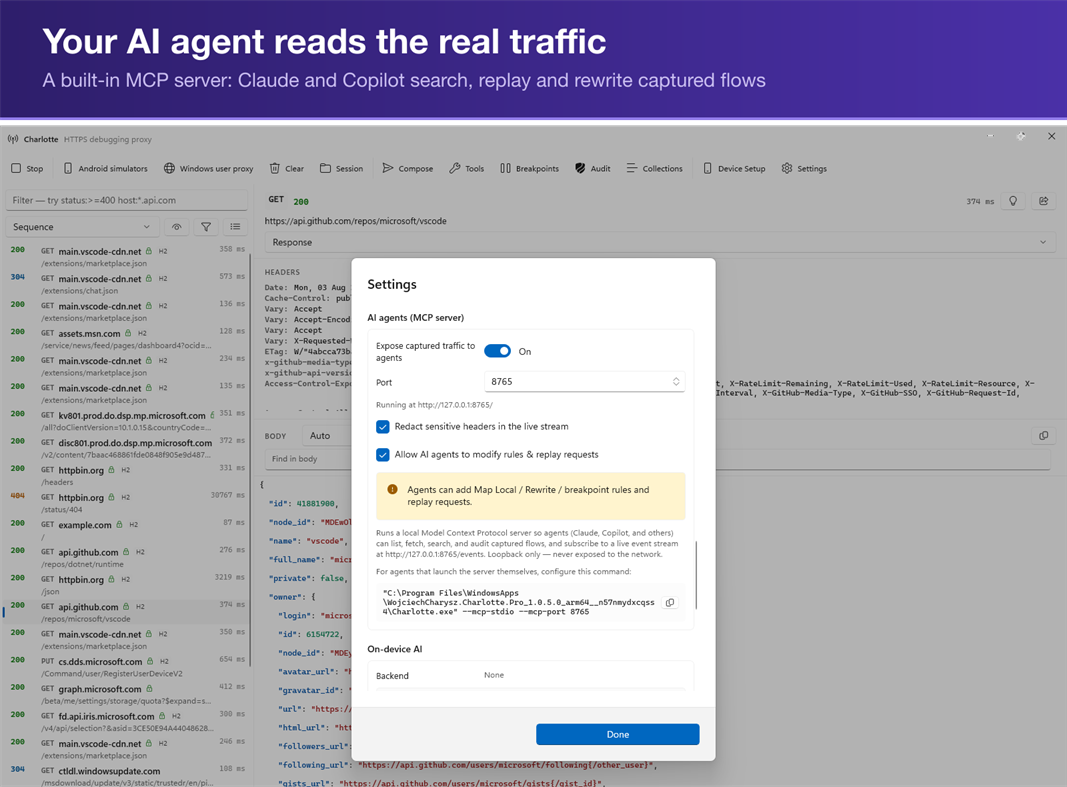This screenshot has height=787, width=1067.
Task: Select the api.github.com /repos/dotnet/runtime flow
Action: tap(127, 558)
